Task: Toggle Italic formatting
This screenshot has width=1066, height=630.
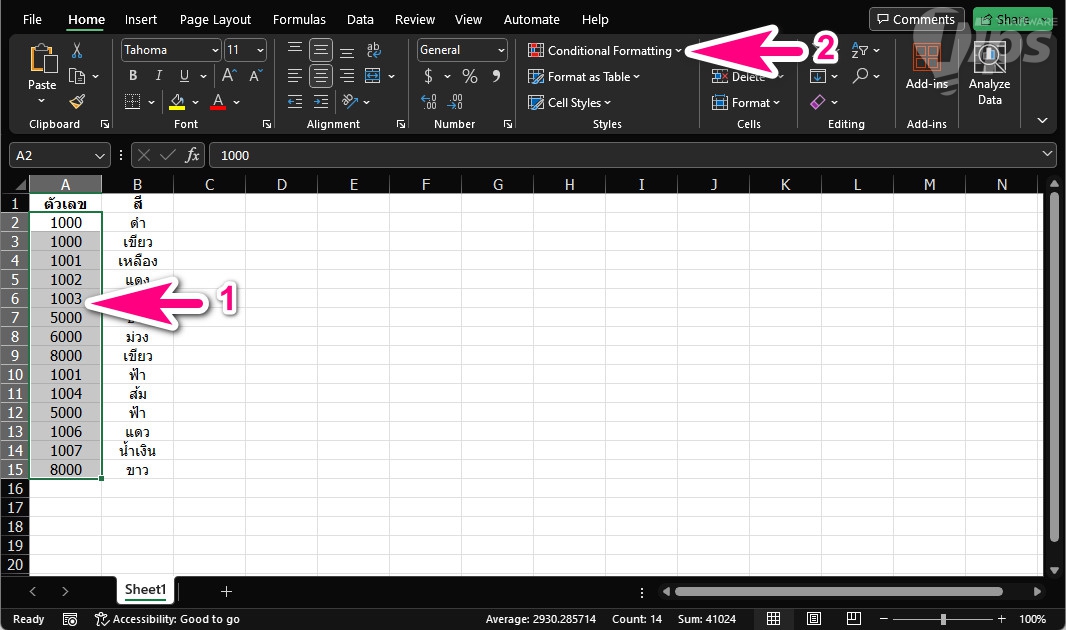Action: (158, 75)
